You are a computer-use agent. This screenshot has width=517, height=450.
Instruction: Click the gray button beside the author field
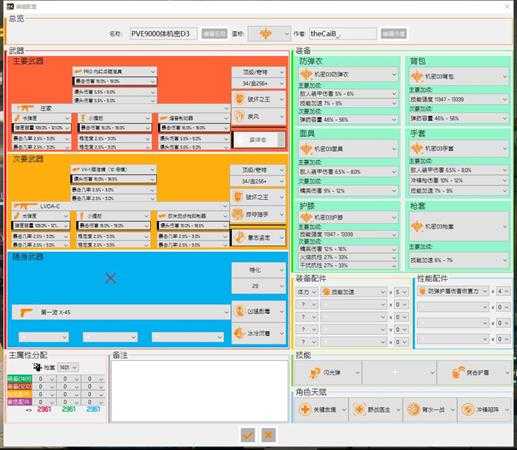pos(393,34)
